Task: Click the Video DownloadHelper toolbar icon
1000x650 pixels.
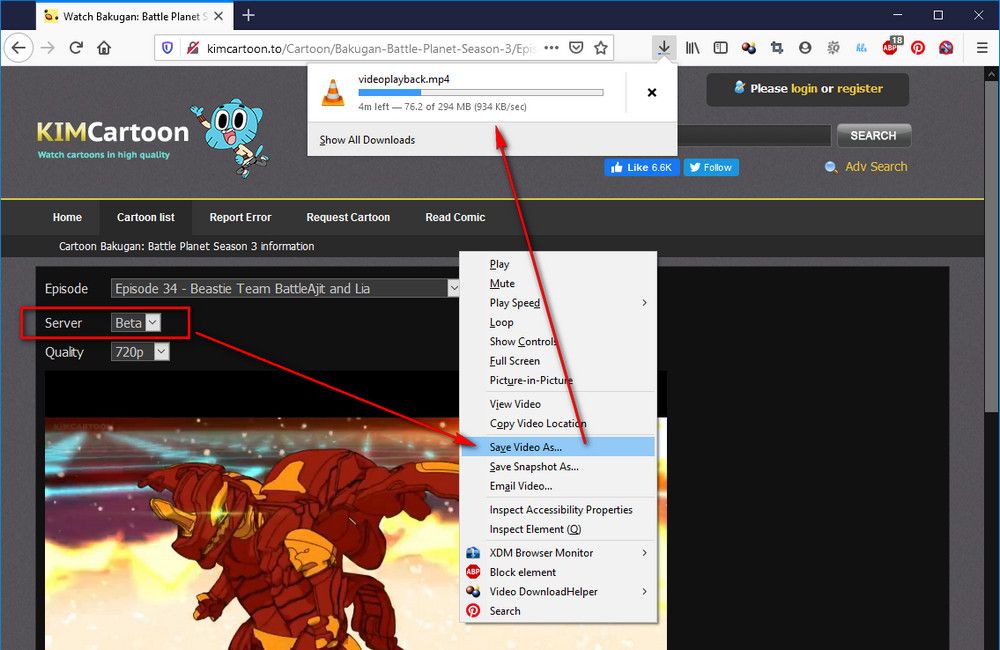Action: click(x=749, y=48)
